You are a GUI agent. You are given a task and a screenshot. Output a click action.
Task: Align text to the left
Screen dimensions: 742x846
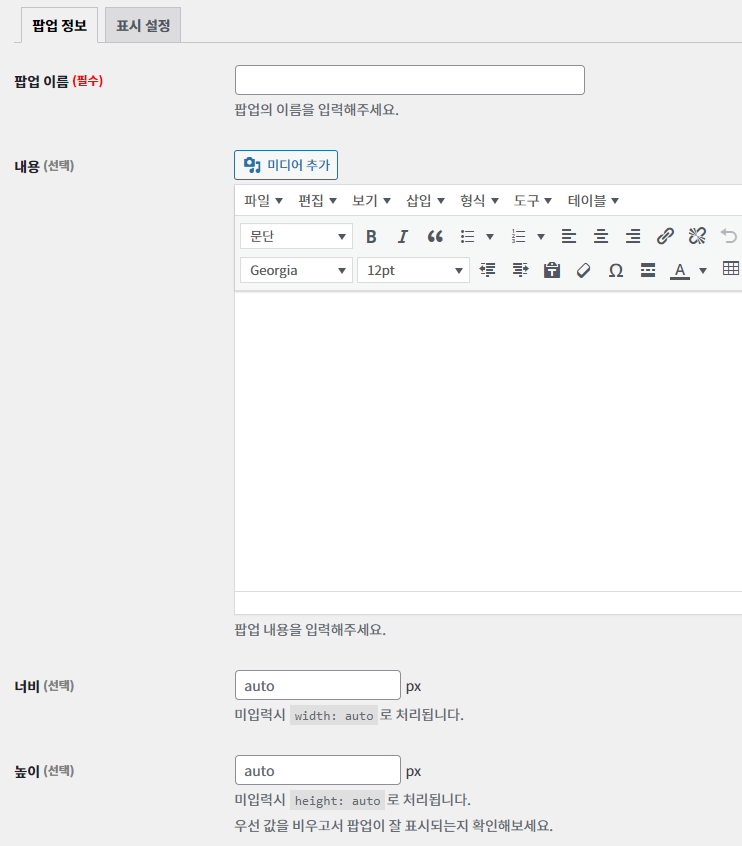tap(569, 236)
